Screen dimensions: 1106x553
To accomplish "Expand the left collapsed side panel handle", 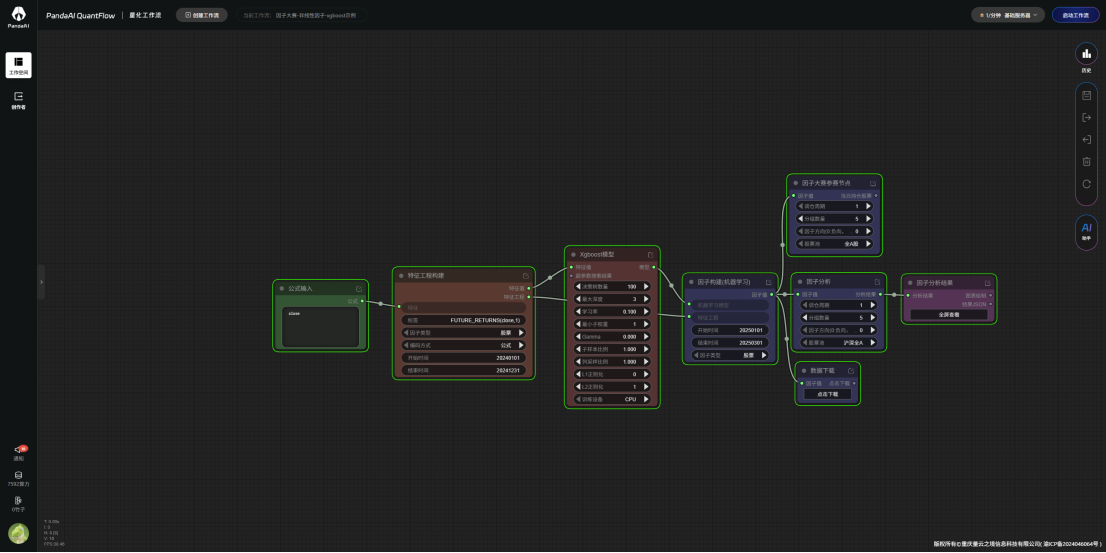I will [41, 281].
